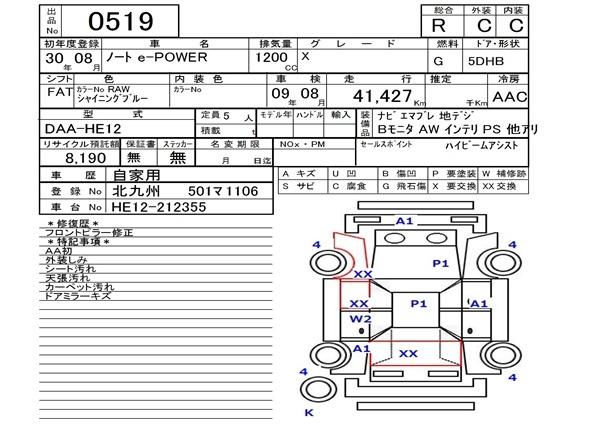The height and width of the screenshot is (434, 590).
Task: Click the A1 mark on the front bumper
Action: [404, 221]
